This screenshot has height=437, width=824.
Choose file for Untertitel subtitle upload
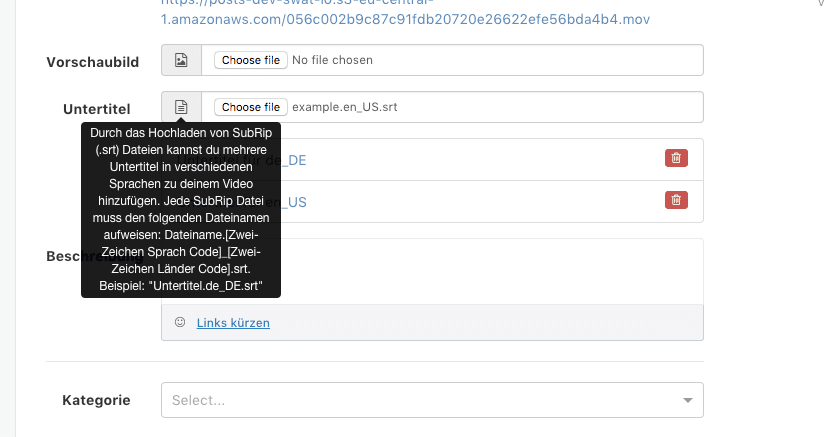(x=251, y=107)
